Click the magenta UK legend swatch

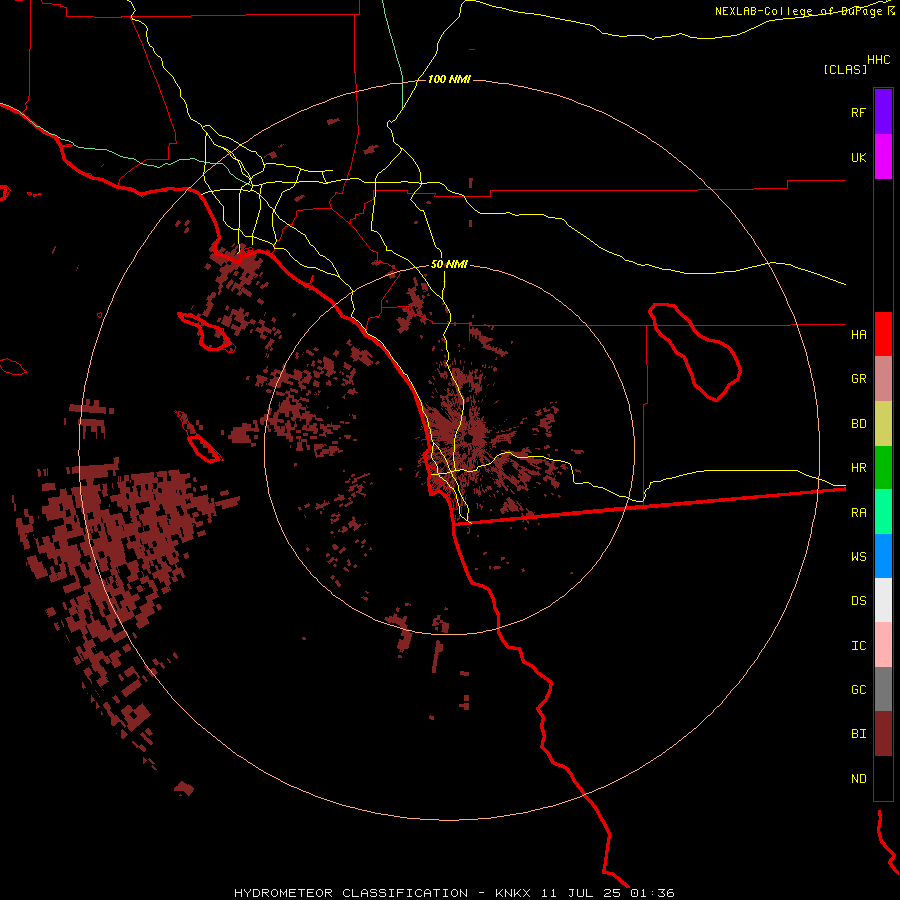[x=883, y=157]
